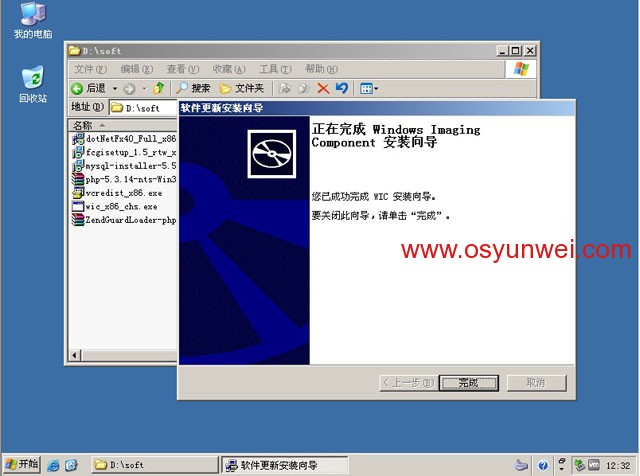Click the Back (上一步) button in wizard
The height and width of the screenshot is (476, 640).
(x=409, y=383)
